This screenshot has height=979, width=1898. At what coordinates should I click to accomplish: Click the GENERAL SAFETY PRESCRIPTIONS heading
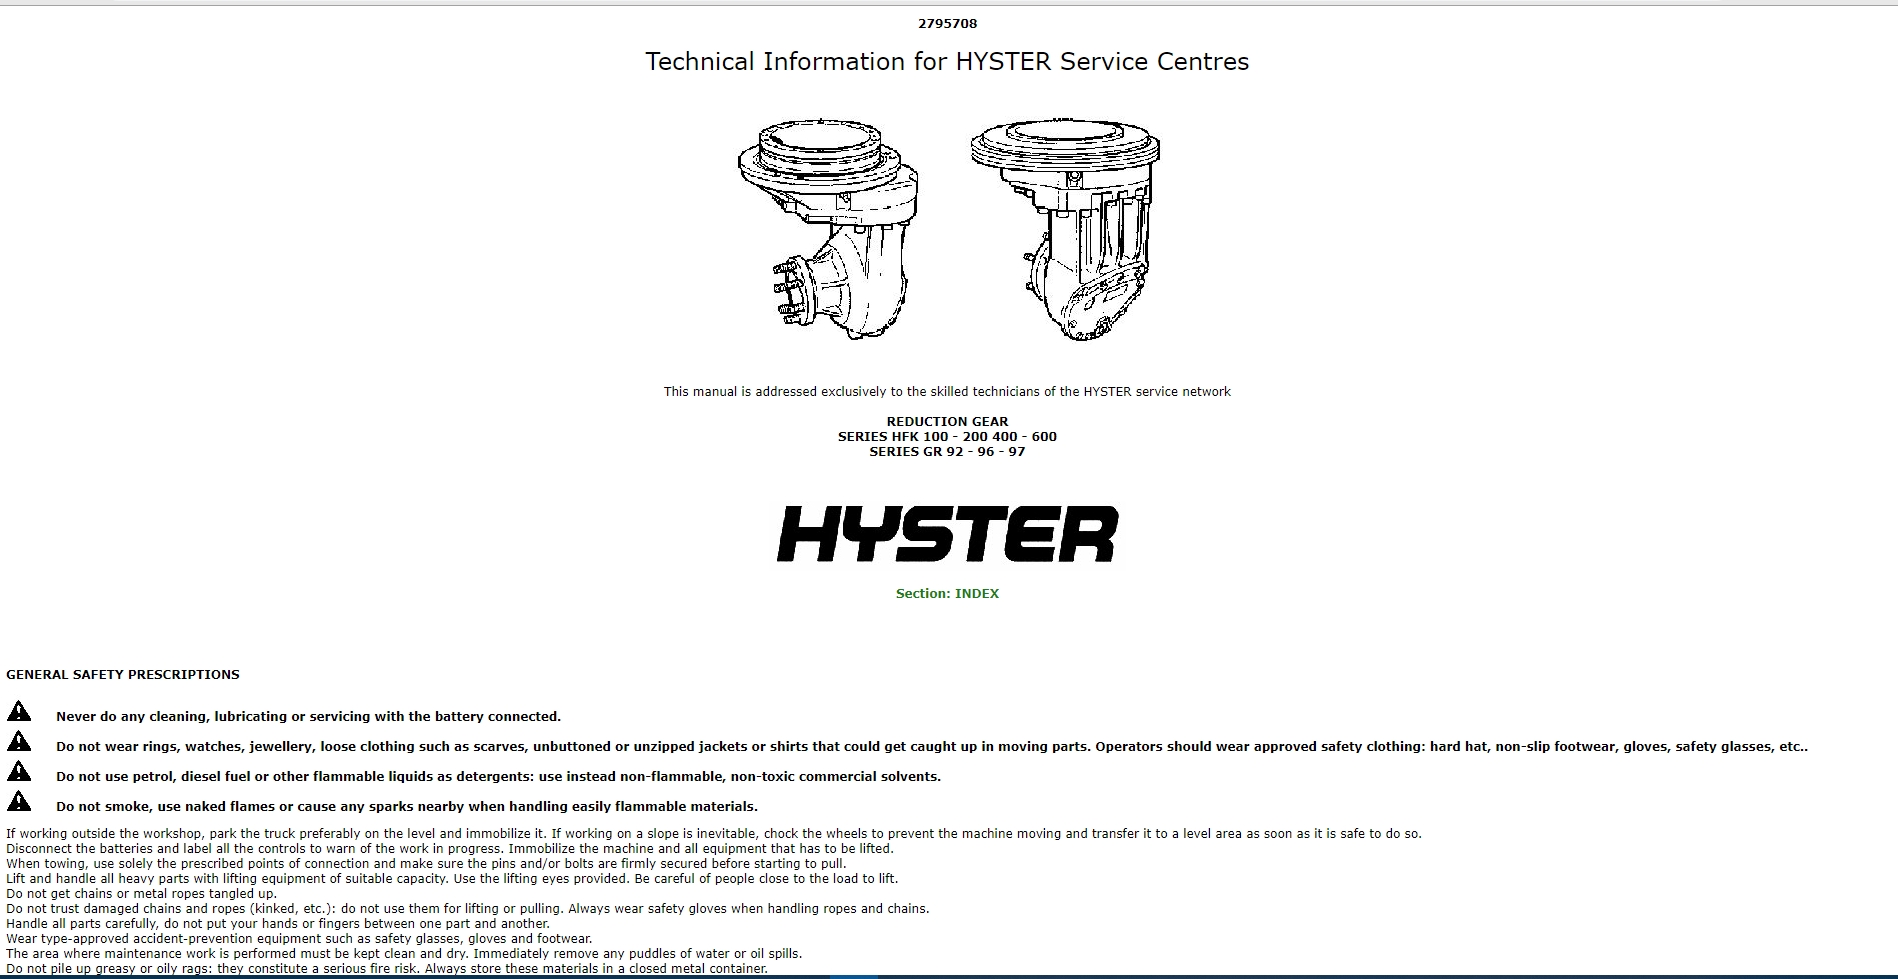(x=122, y=674)
